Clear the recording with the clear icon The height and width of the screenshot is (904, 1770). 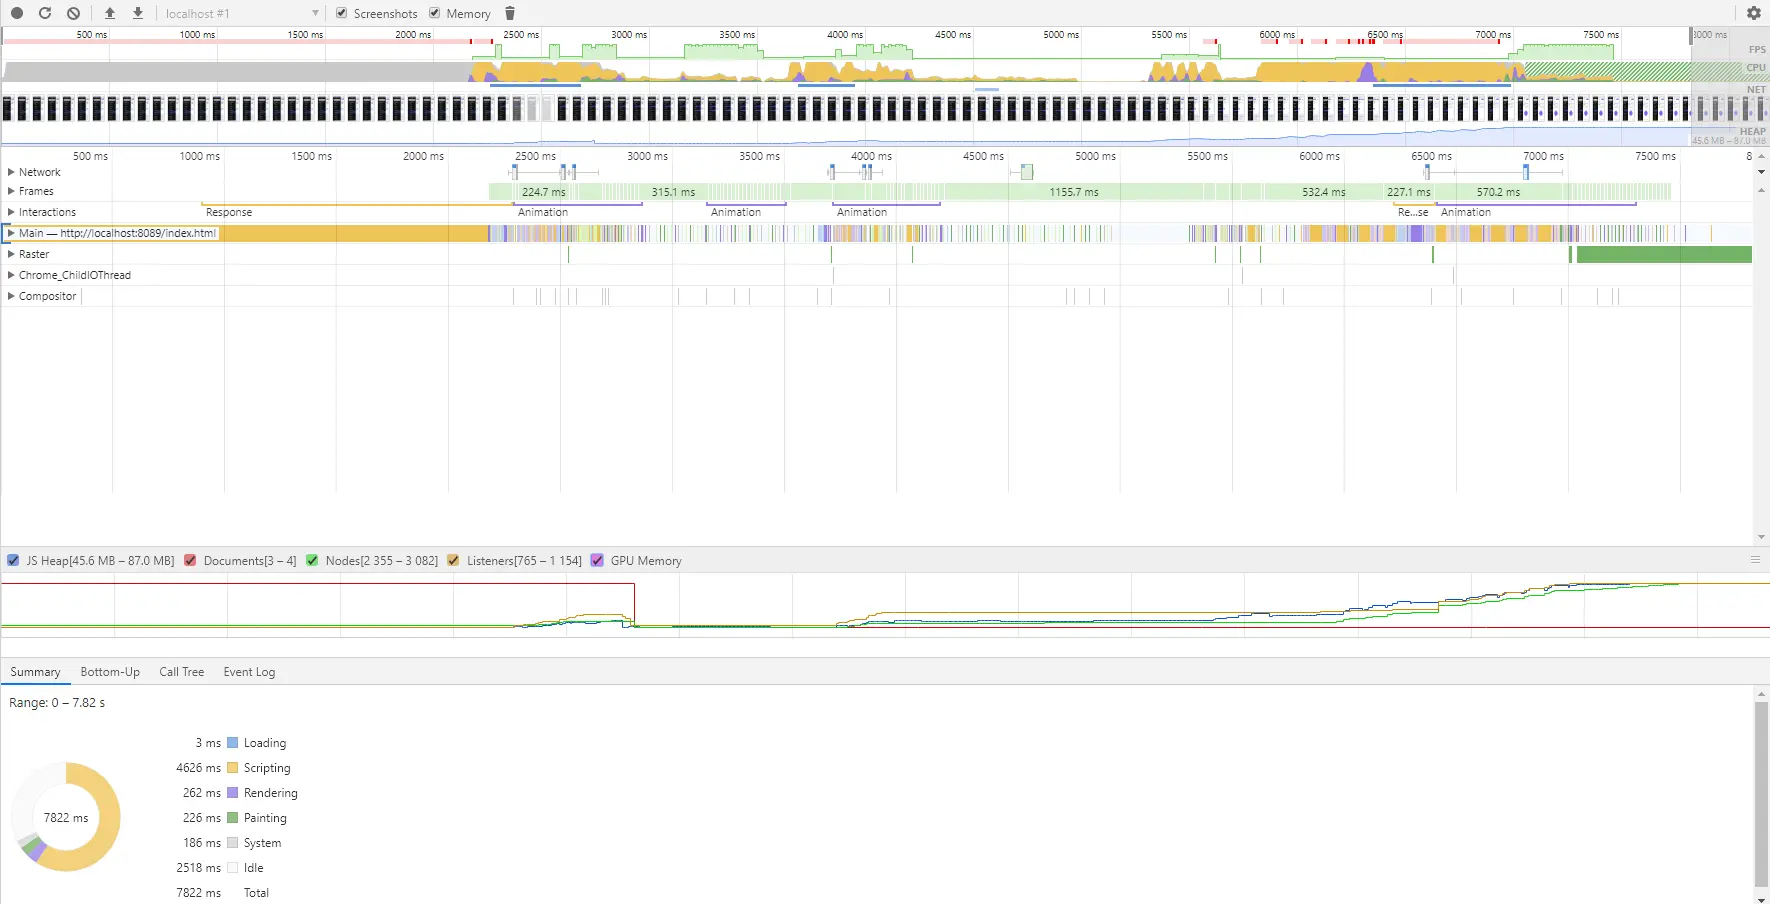tap(73, 13)
